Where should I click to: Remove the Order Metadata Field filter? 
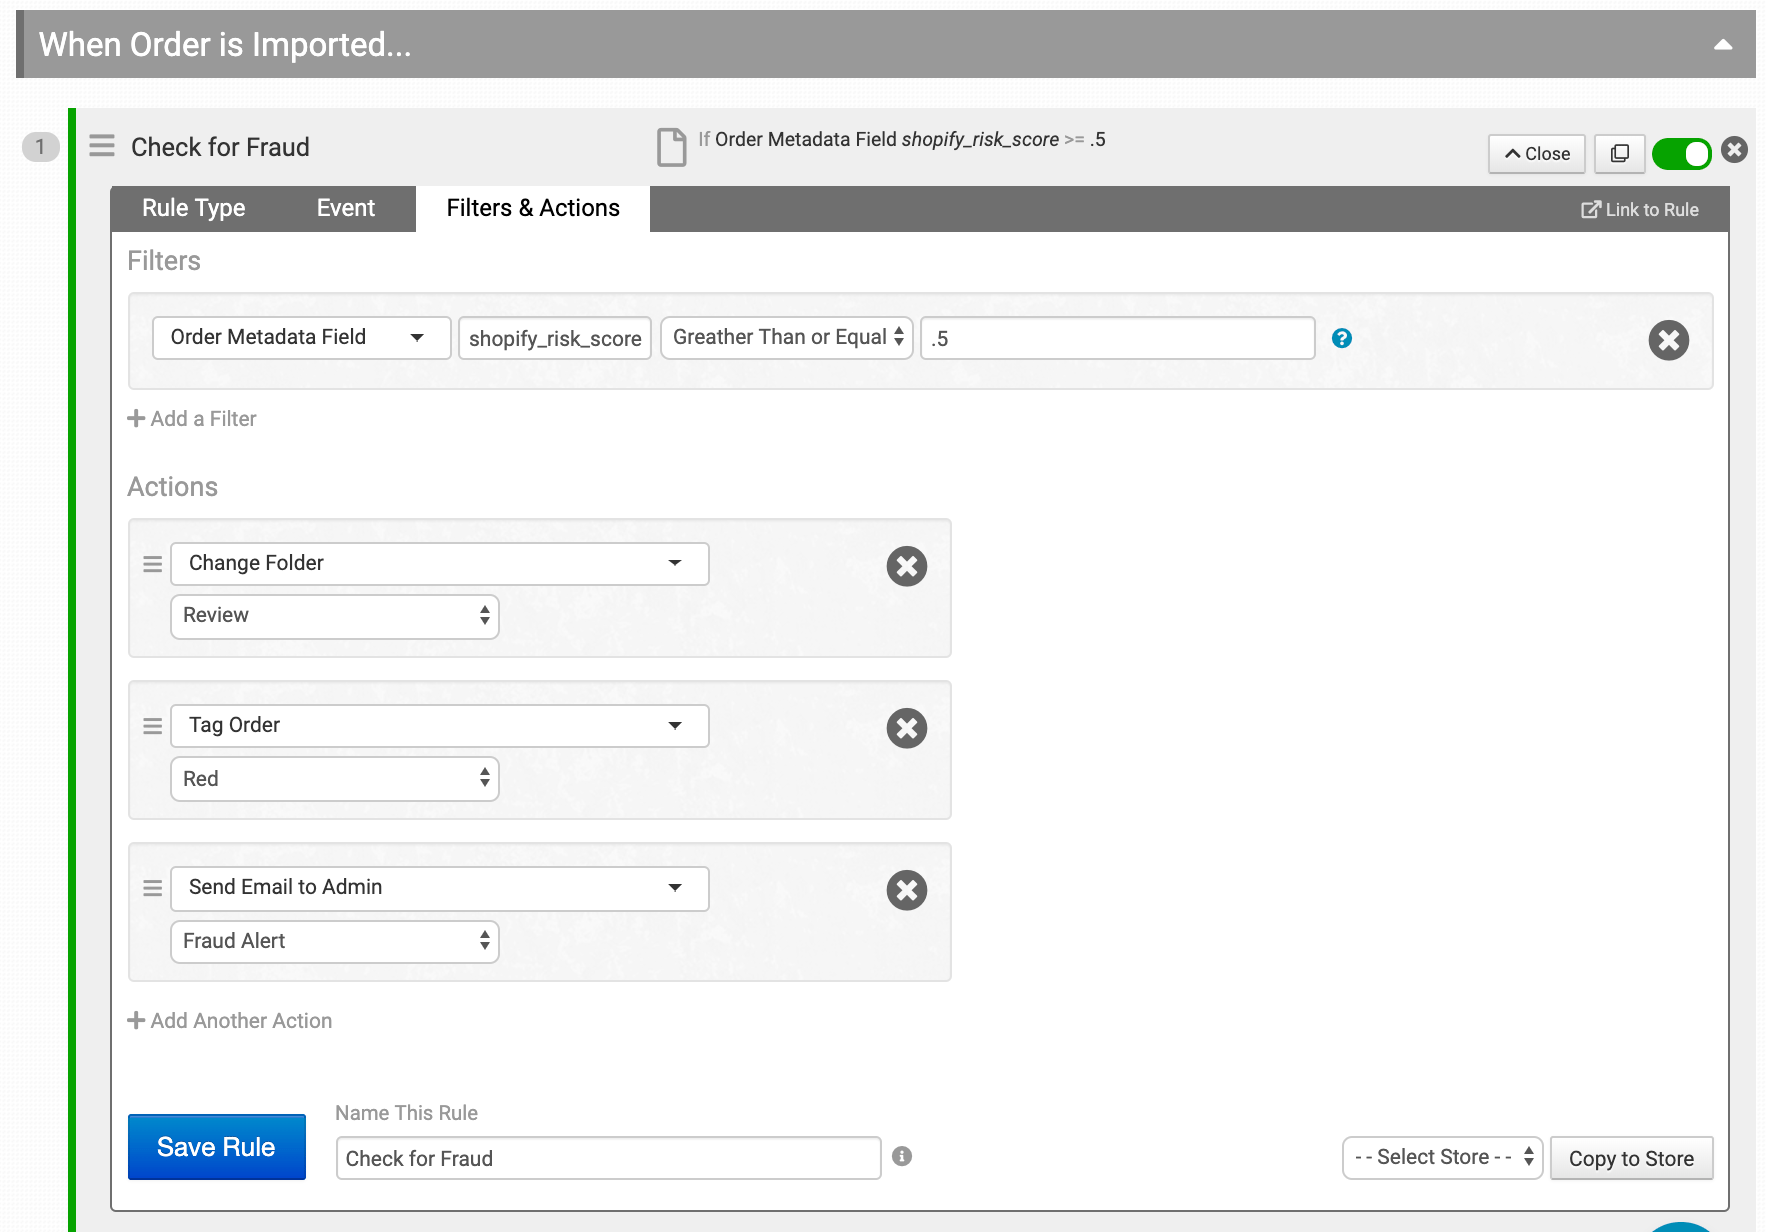1668,340
